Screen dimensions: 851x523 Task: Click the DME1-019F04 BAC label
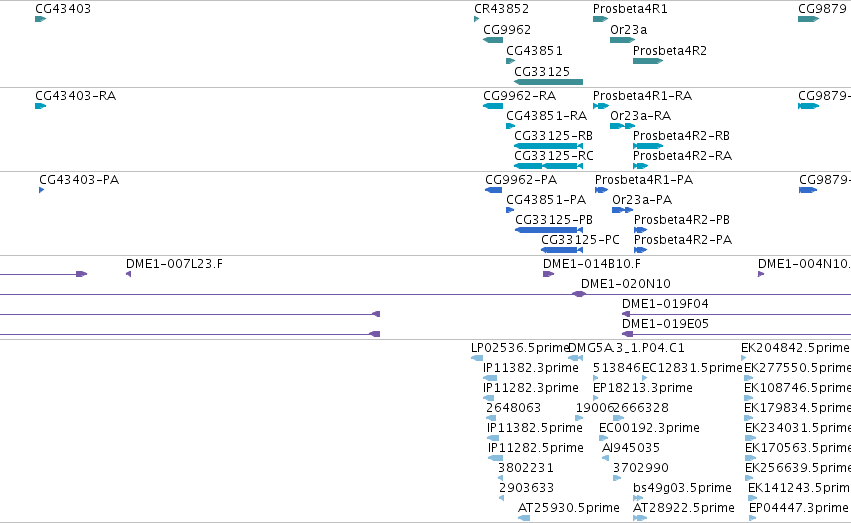pos(665,304)
